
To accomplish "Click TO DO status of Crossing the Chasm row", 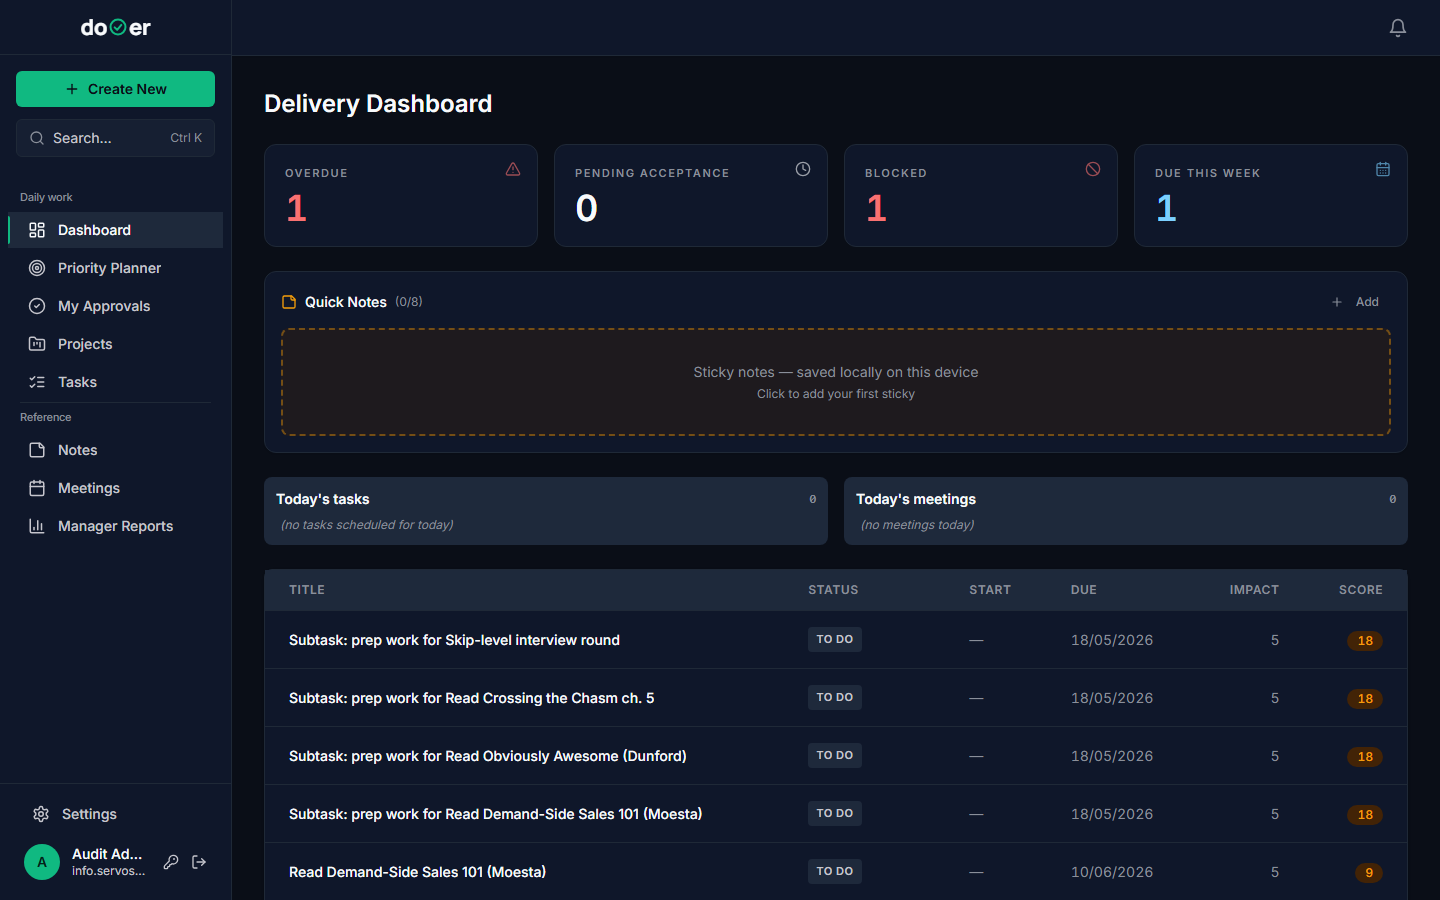I will click(835, 697).
